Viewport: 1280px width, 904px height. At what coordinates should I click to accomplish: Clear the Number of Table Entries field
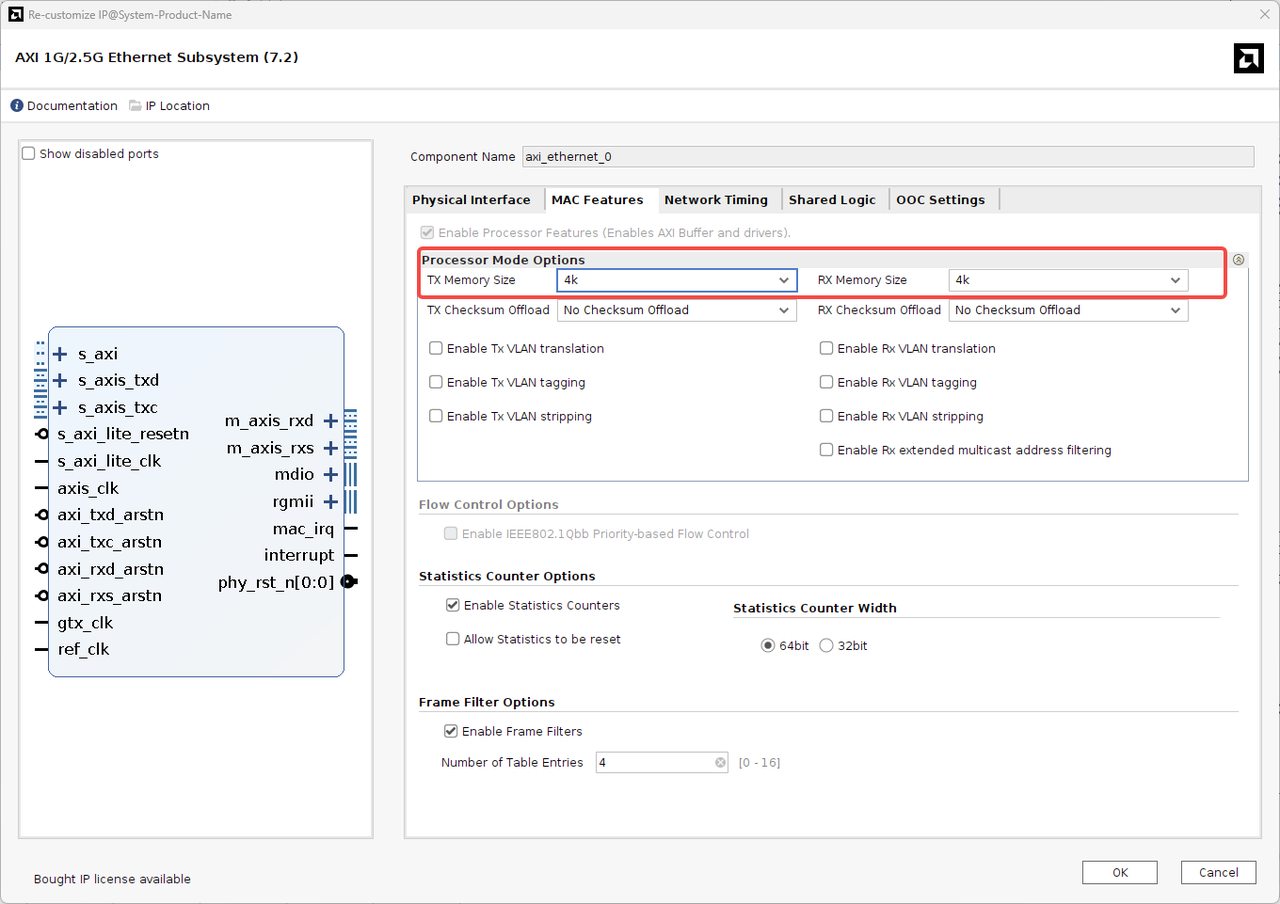pyautogui.click(x=720, y=763)
